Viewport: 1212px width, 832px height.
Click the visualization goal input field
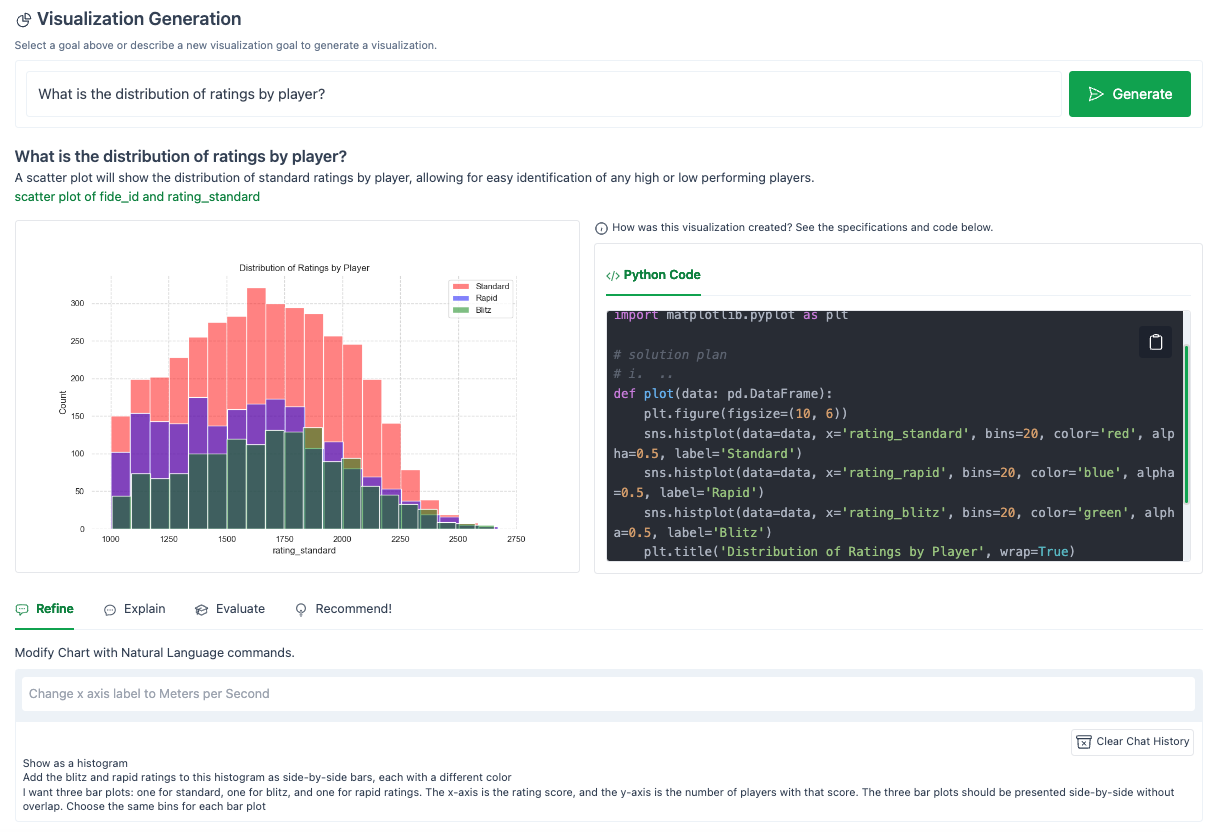(x=540, y=93)
